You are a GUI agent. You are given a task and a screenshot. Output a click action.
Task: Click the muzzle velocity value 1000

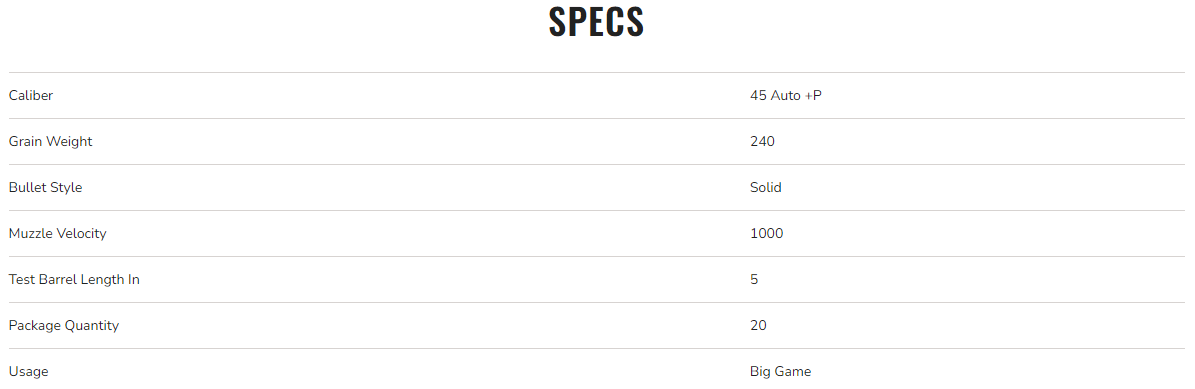click(x=767, y=233)
